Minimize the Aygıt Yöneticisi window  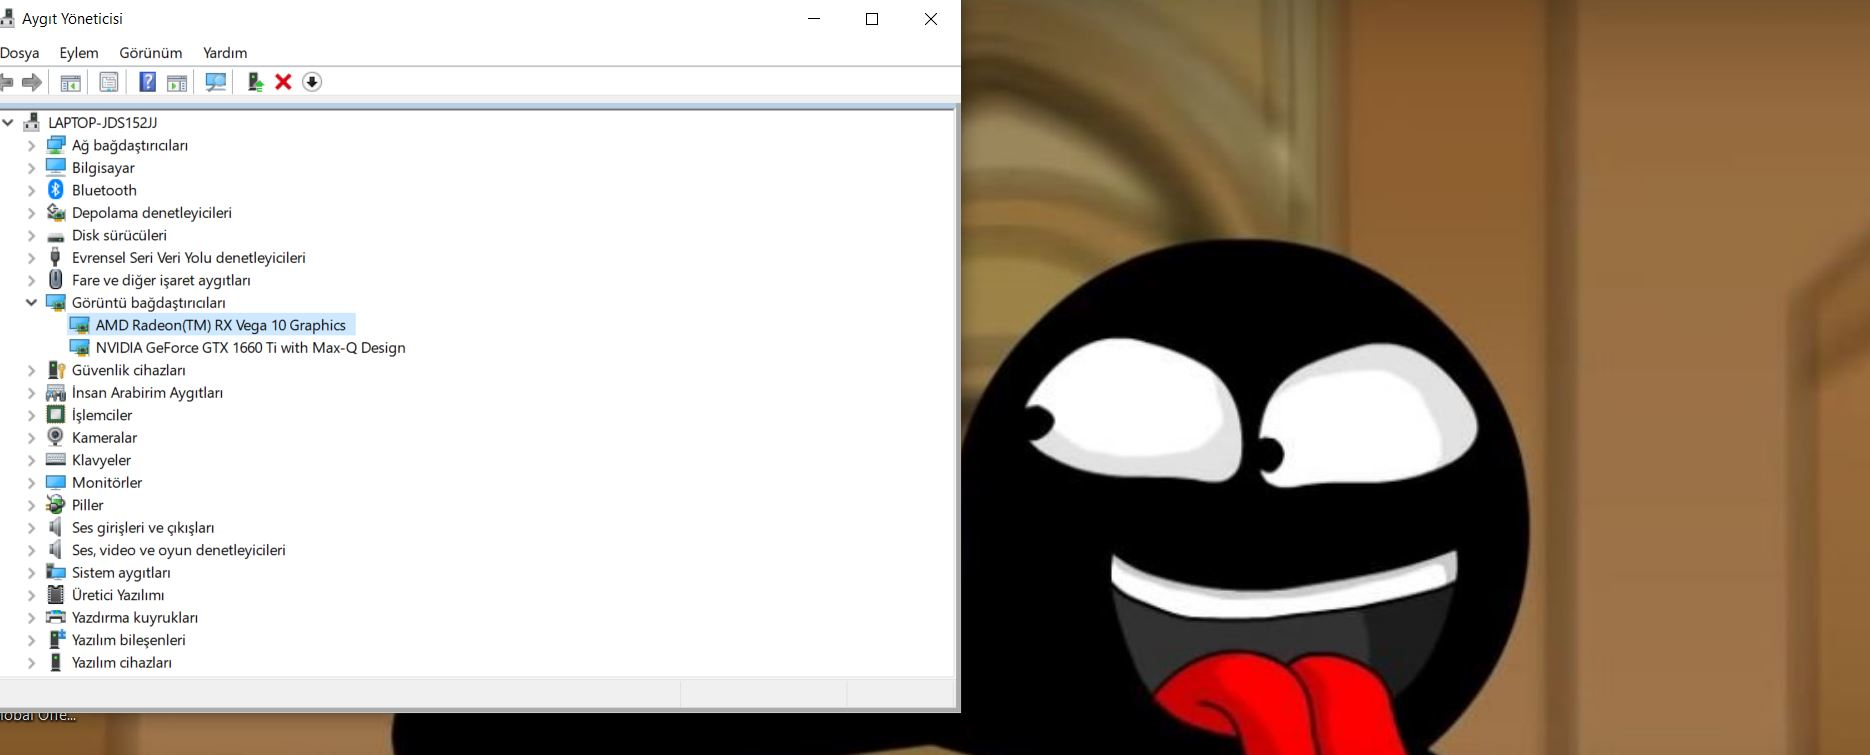click(x=814, y=19)
